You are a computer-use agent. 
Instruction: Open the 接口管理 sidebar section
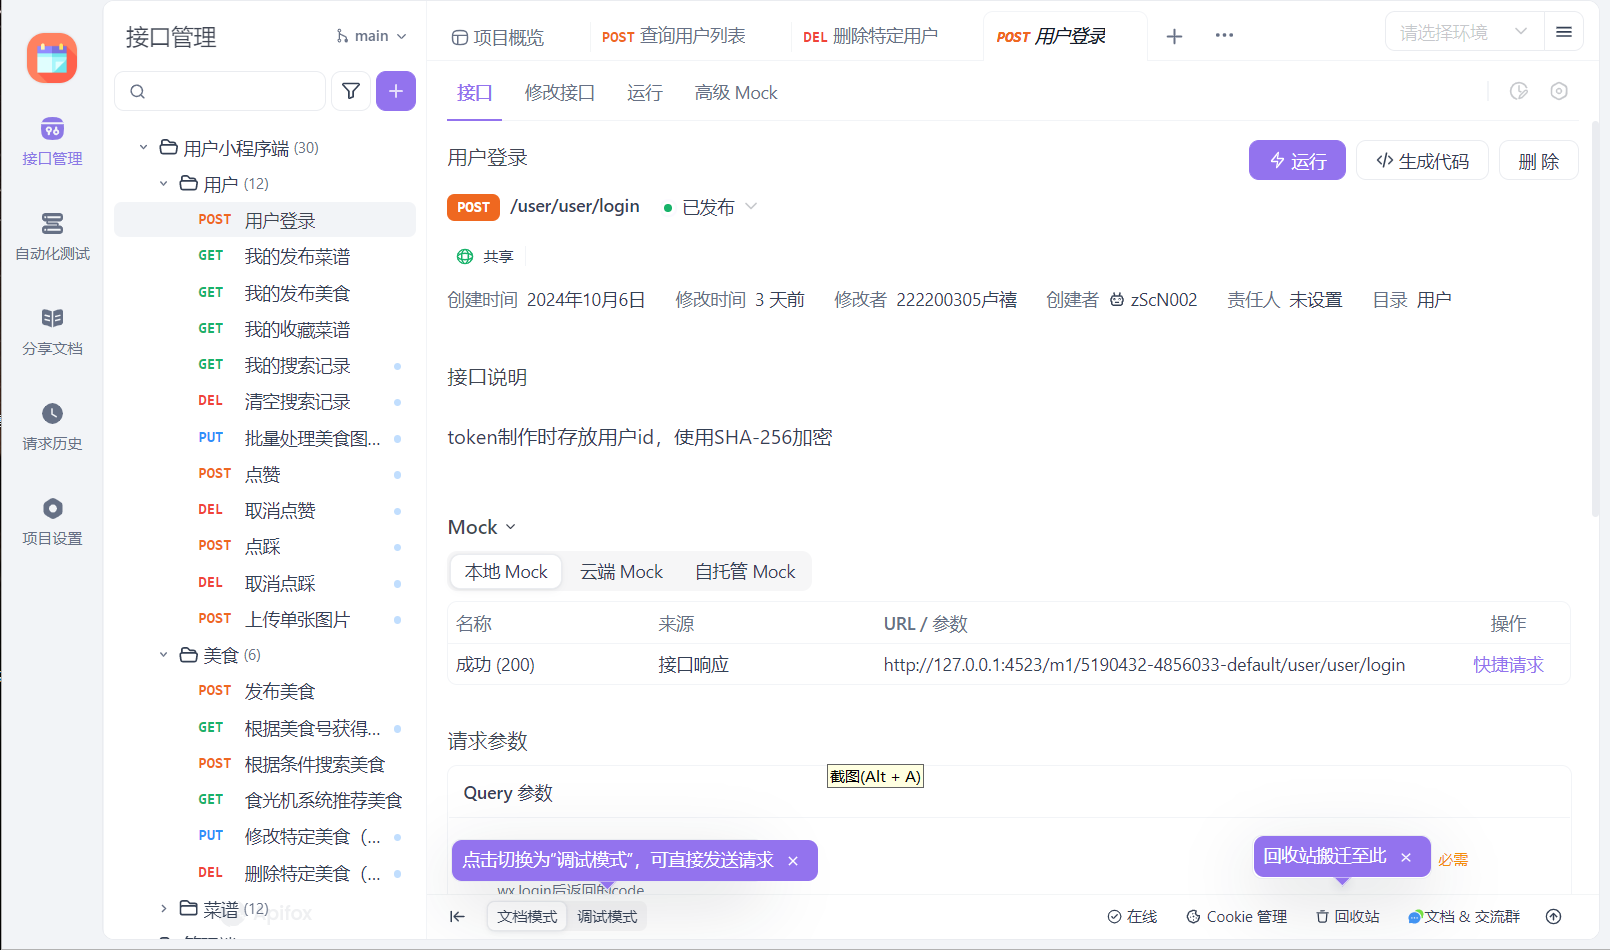pos(52,142)
